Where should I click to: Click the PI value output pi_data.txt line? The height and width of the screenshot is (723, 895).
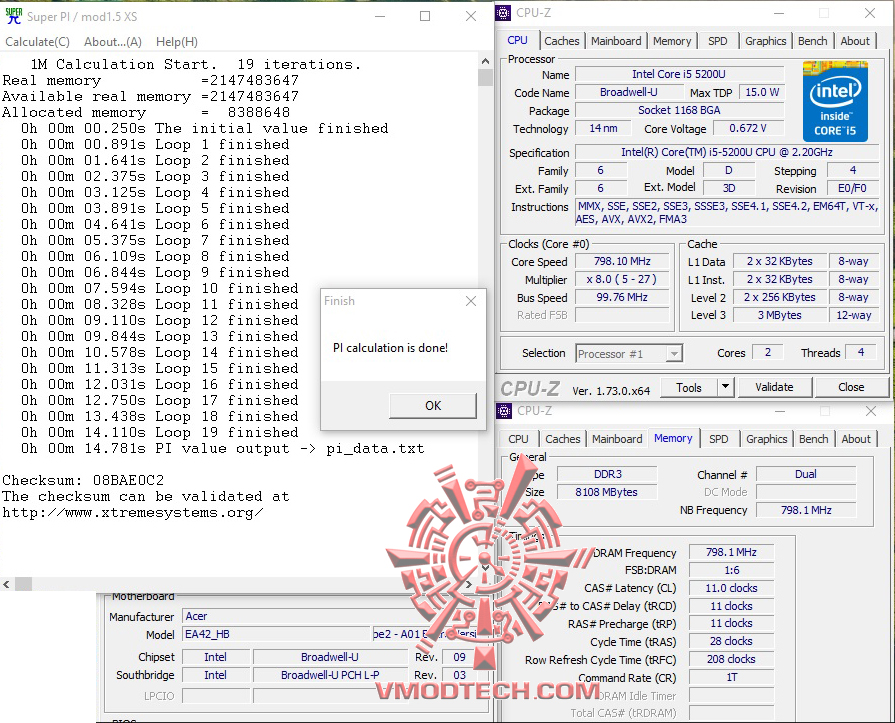click(x=223, y=449)
